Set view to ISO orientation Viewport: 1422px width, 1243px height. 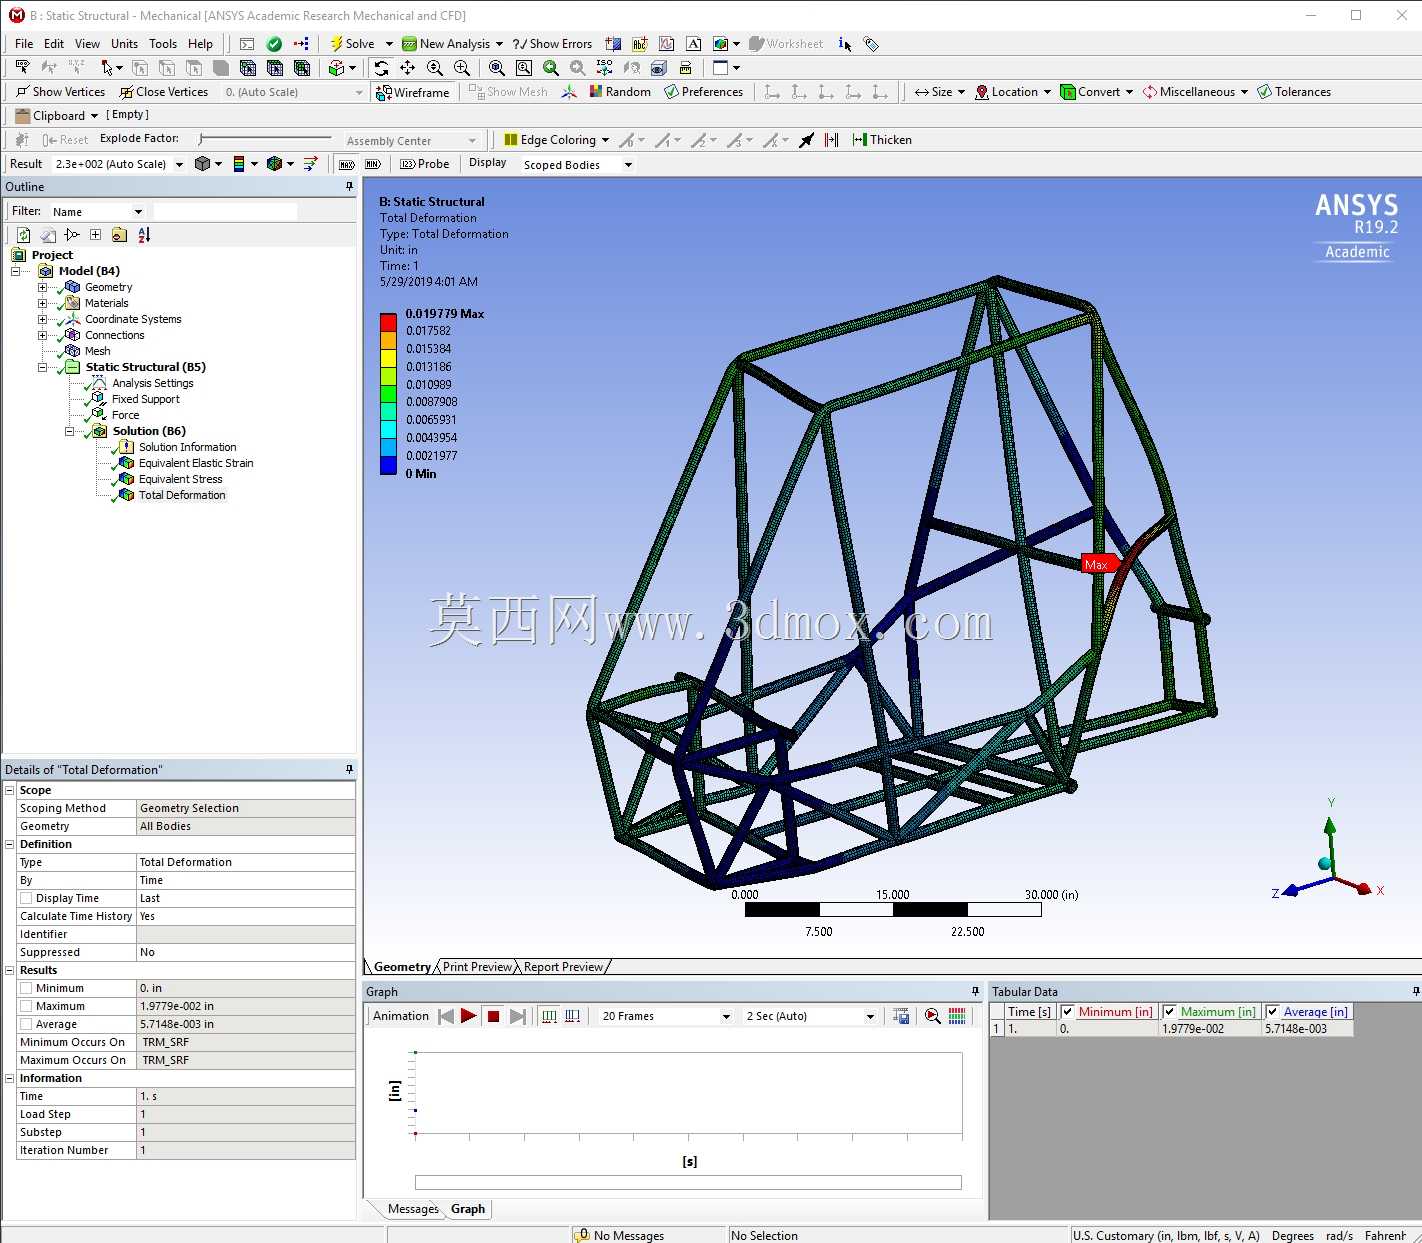point(605,68)
